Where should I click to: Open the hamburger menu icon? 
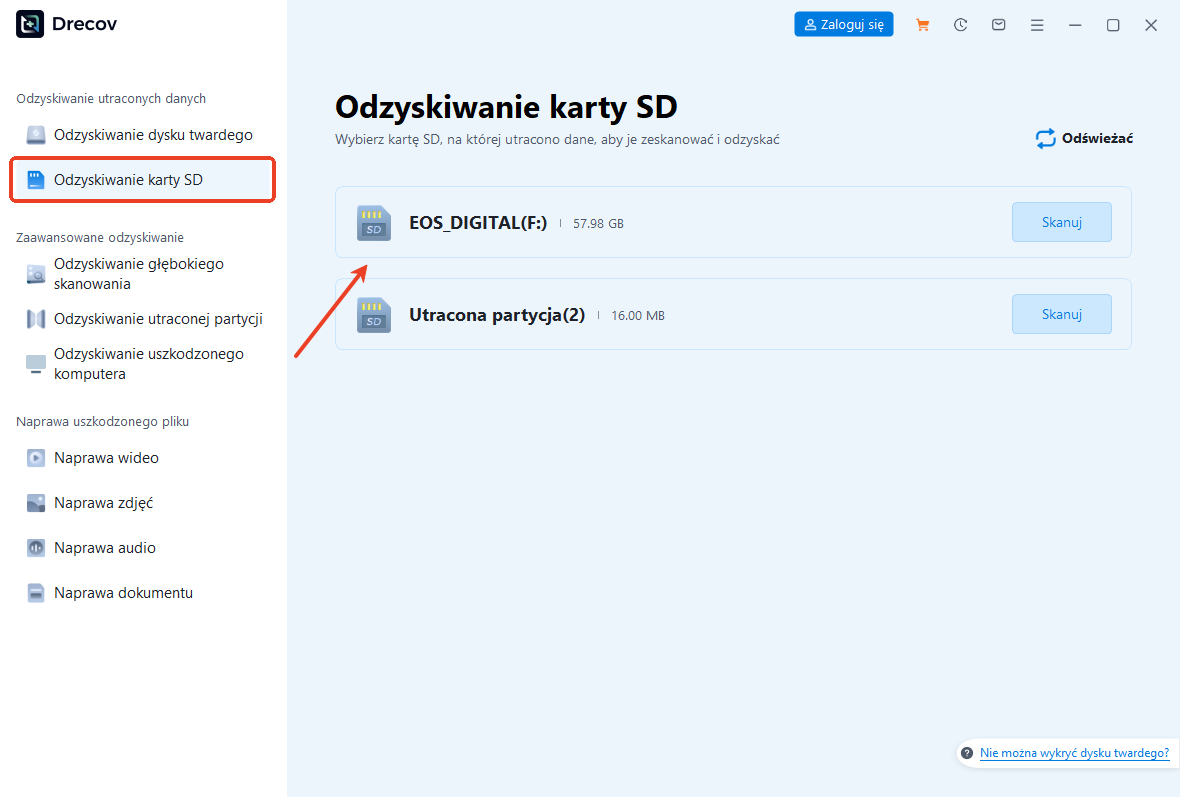click(1037, 24)
